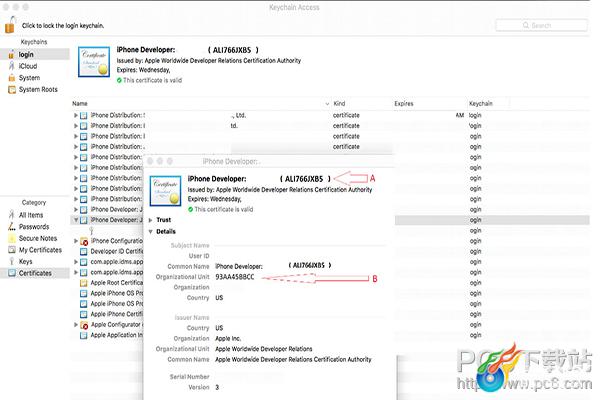Click in the Search field
Image resolution: width=600 pixels, height=400 pixels.
(x=541, y=25)
